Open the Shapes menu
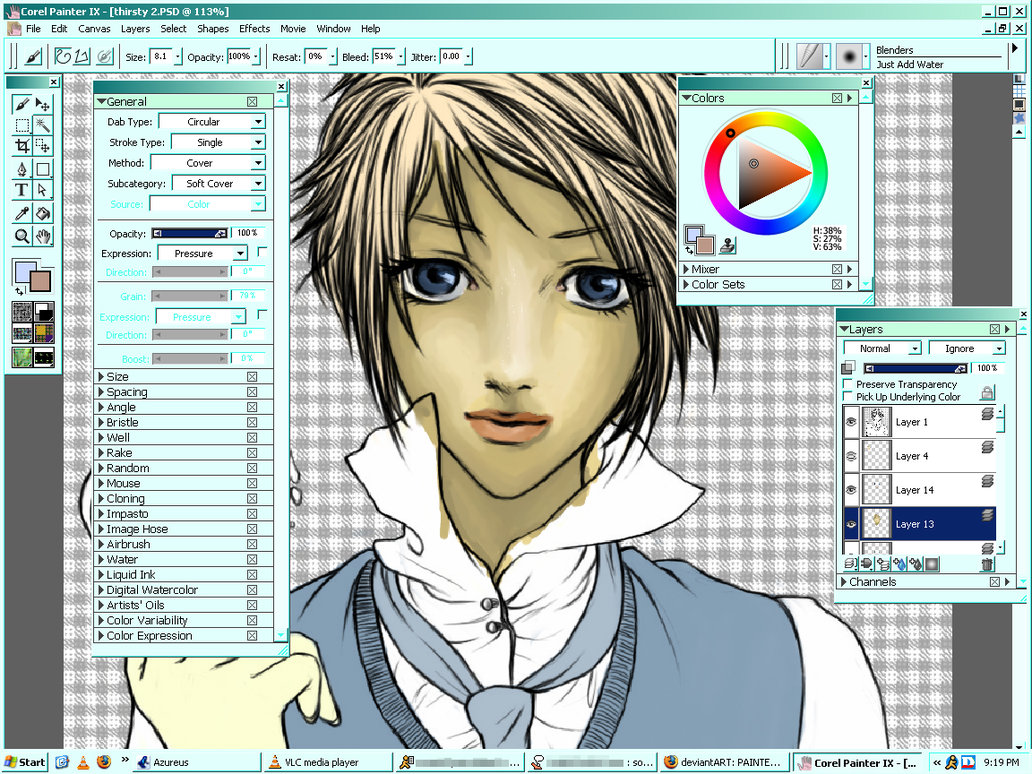The width and height of the screenshot is (1032, 774). click(213, 29)
